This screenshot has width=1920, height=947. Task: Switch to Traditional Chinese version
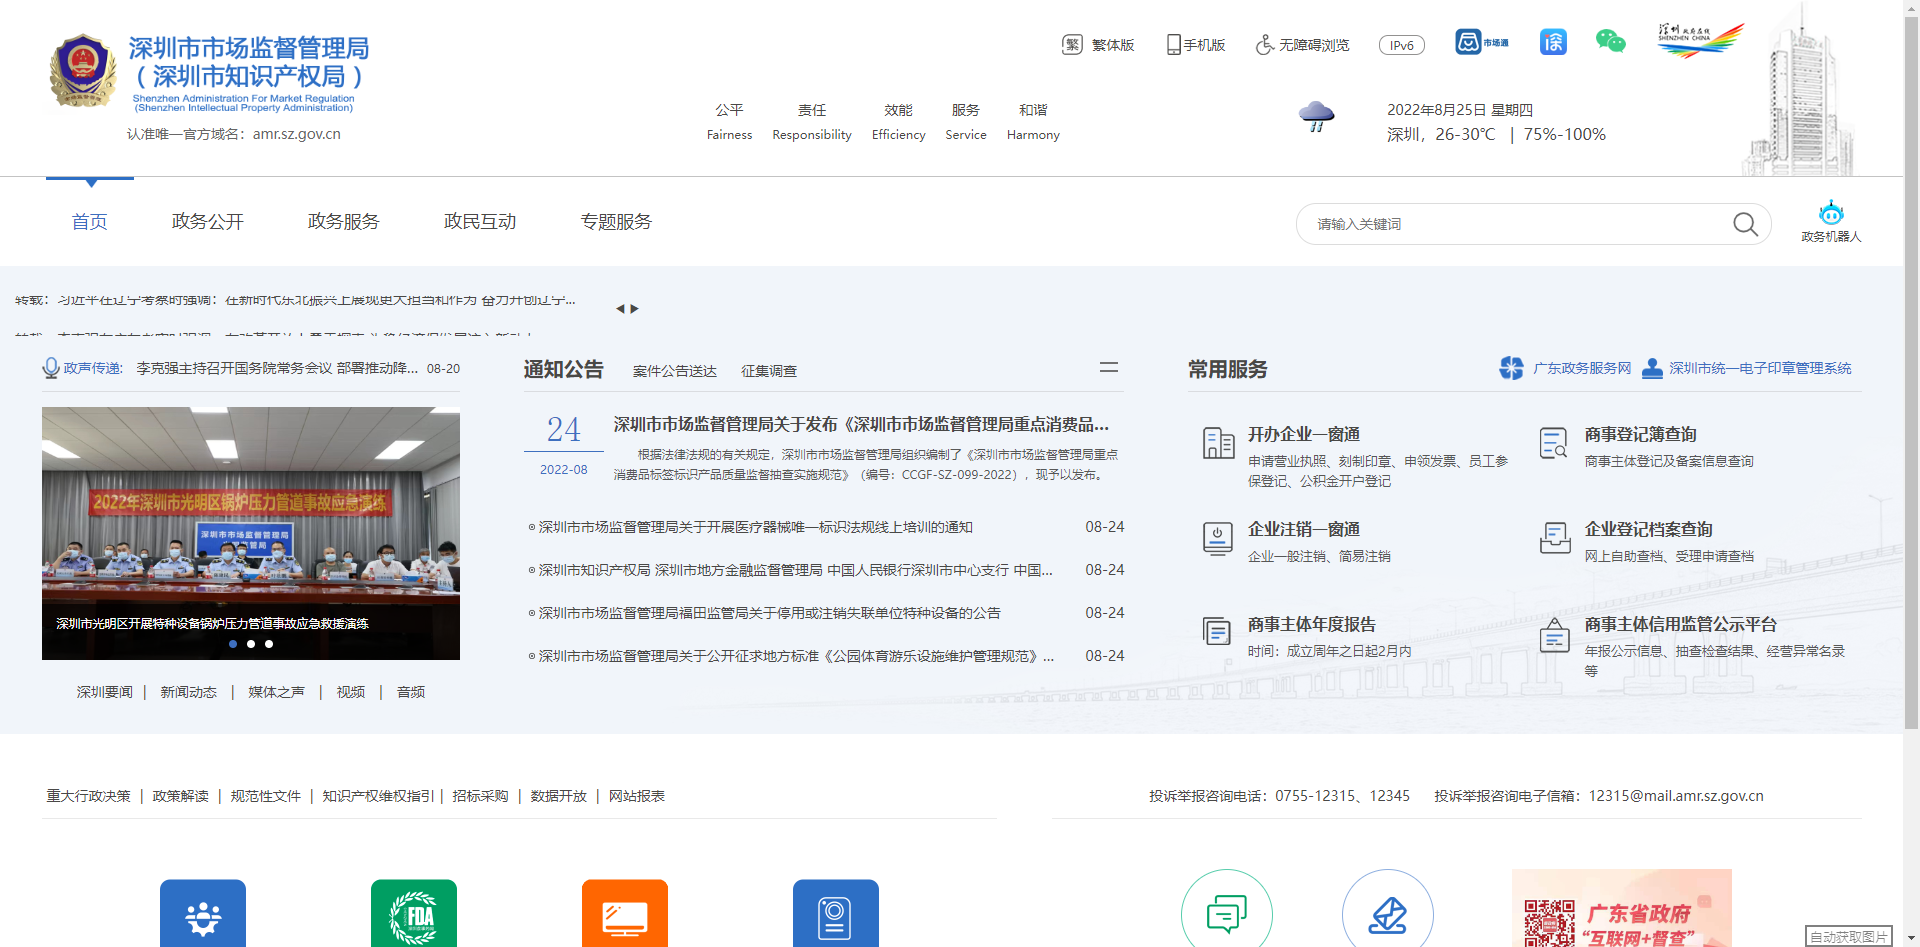tap(1098, 45)
